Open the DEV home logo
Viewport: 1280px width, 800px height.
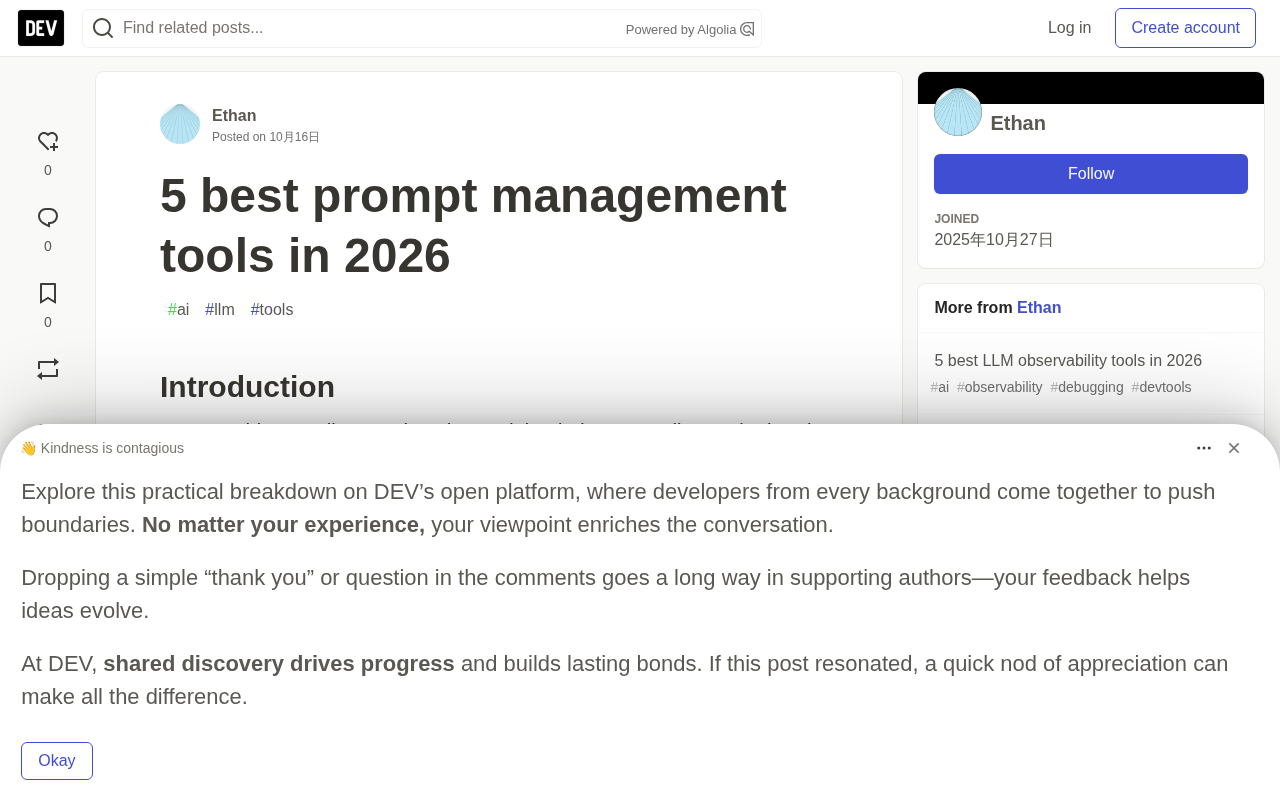coord(41,28)
